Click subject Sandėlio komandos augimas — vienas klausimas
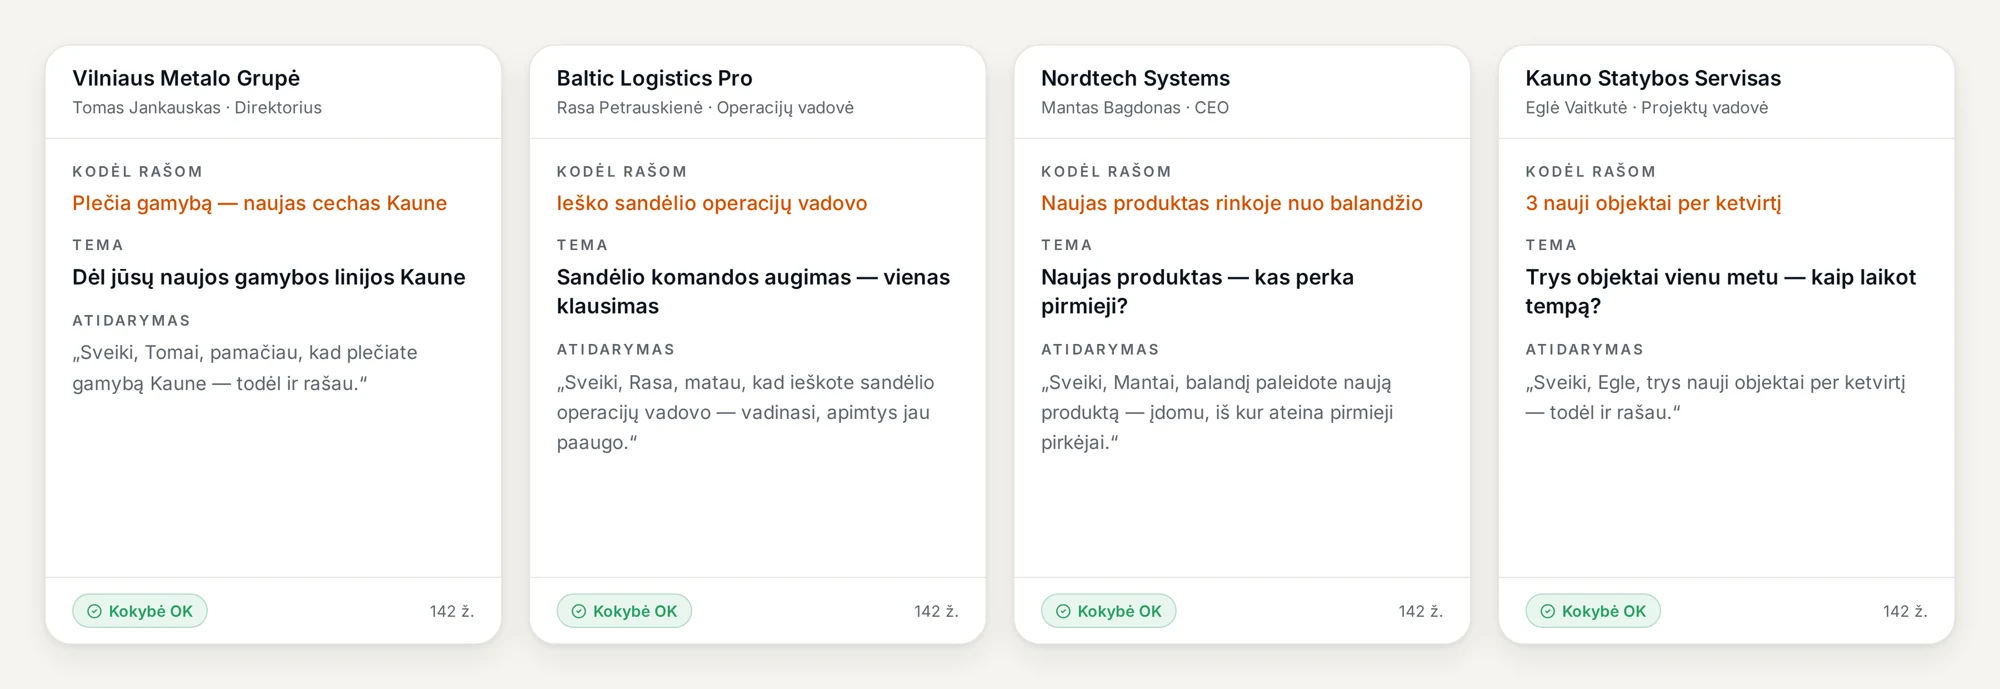2000x689 pixels. pyautogui.click(x=753, y=291)
